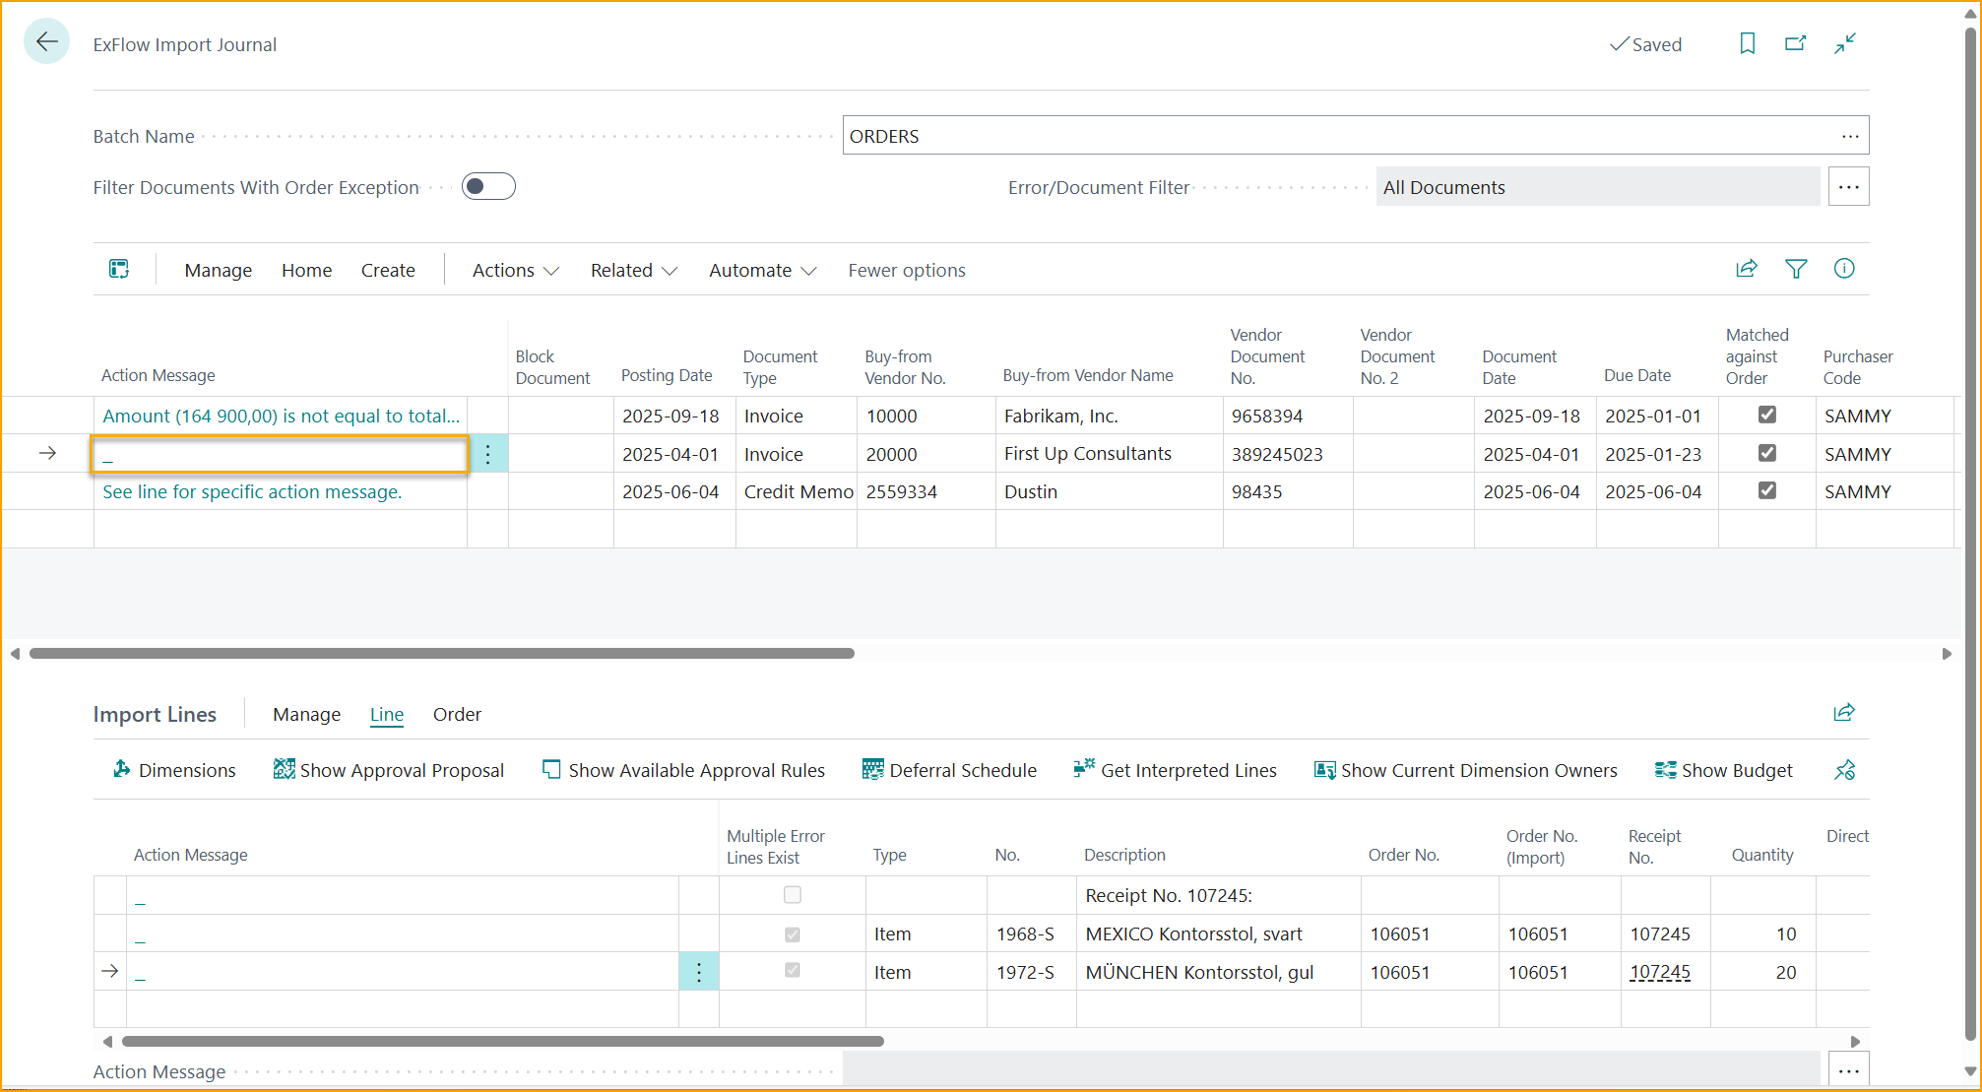Toggle Filter Documents With Order Exception
Image resolution: width=1982 pixels, height=1092 pixels.
tap(488, 187)
